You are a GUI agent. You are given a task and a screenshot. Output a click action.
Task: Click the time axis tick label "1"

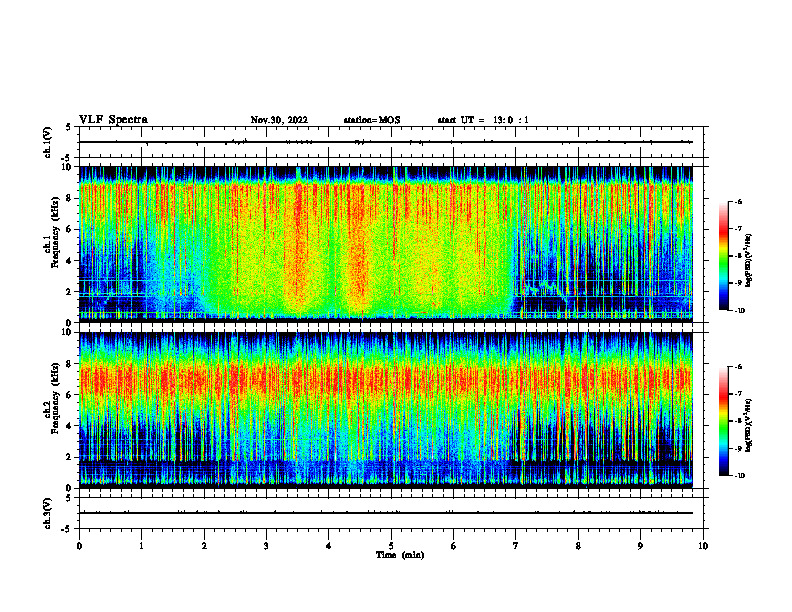tap(141, 546)
